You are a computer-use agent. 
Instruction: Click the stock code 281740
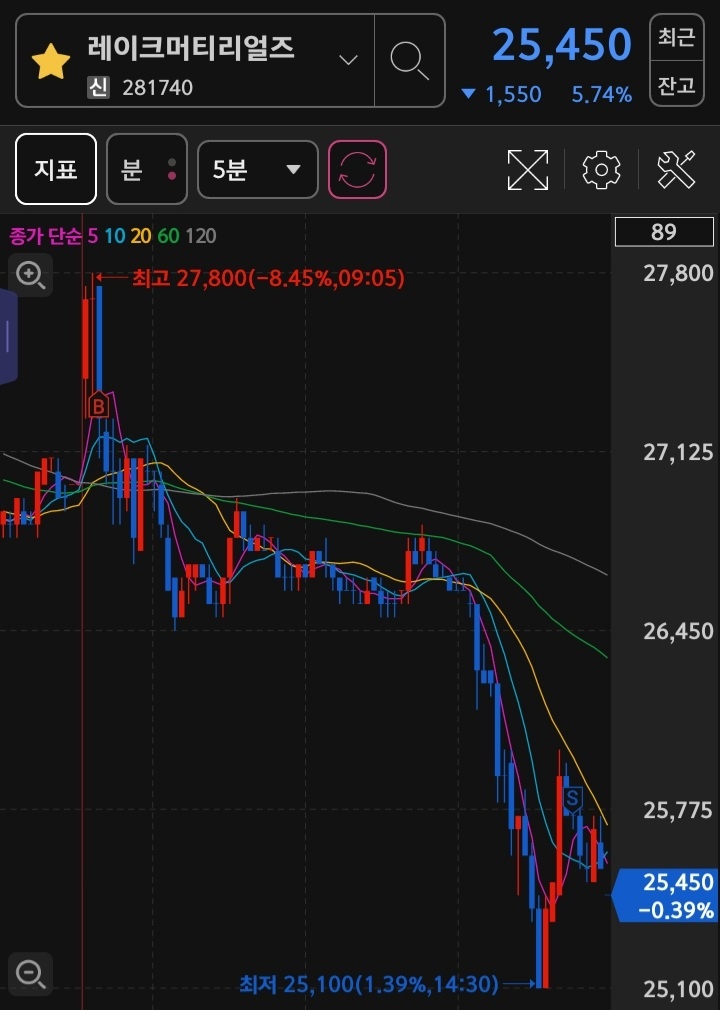coord(158,88)
